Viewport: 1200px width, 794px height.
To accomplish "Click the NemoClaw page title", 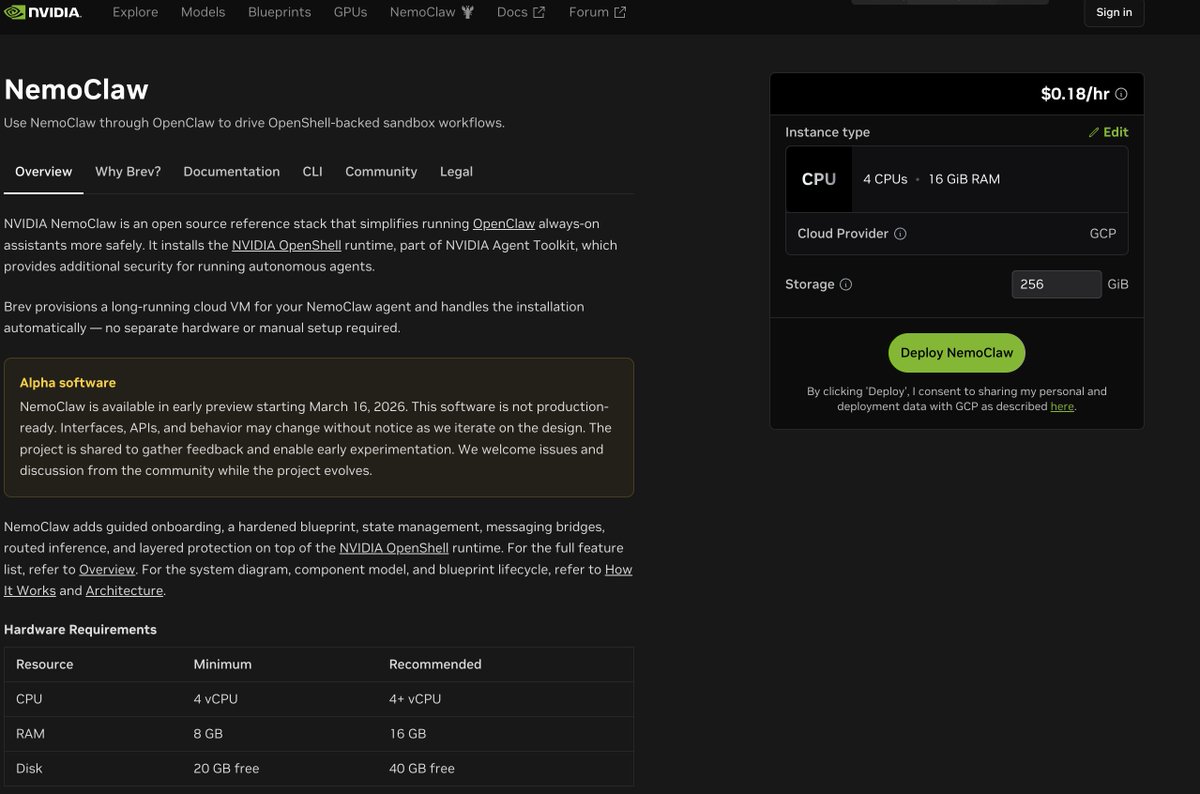I will point(76,90).
